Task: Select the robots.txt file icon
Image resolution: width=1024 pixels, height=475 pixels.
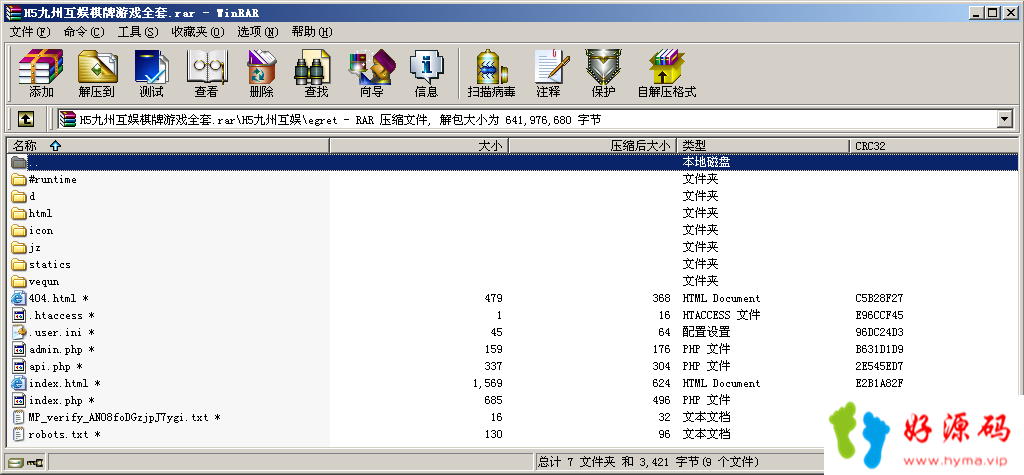Action: point(18,434)
